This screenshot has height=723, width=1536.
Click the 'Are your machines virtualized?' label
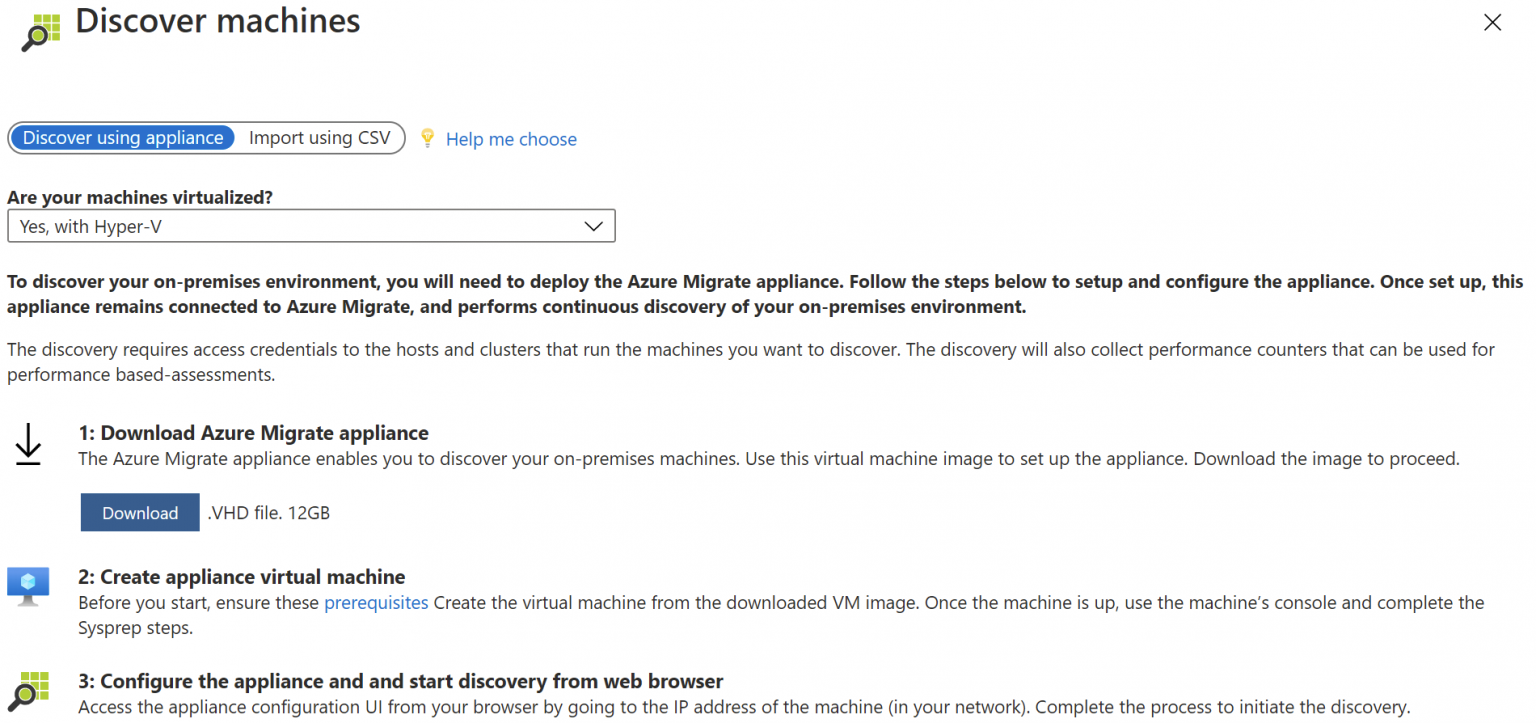click(140, 197)
